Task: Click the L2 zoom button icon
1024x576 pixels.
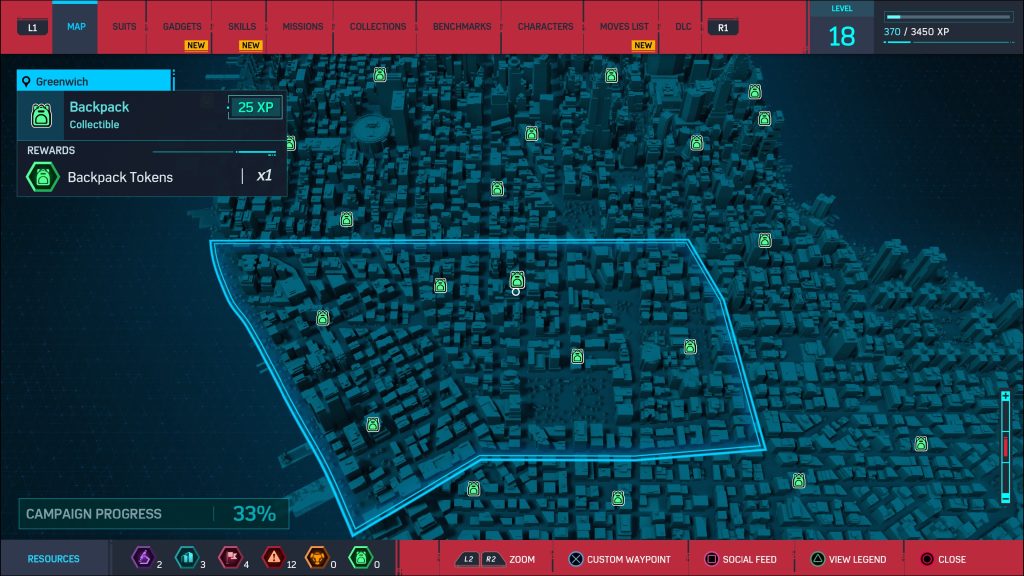Action: pyautogui.click(x=468, y=559)
